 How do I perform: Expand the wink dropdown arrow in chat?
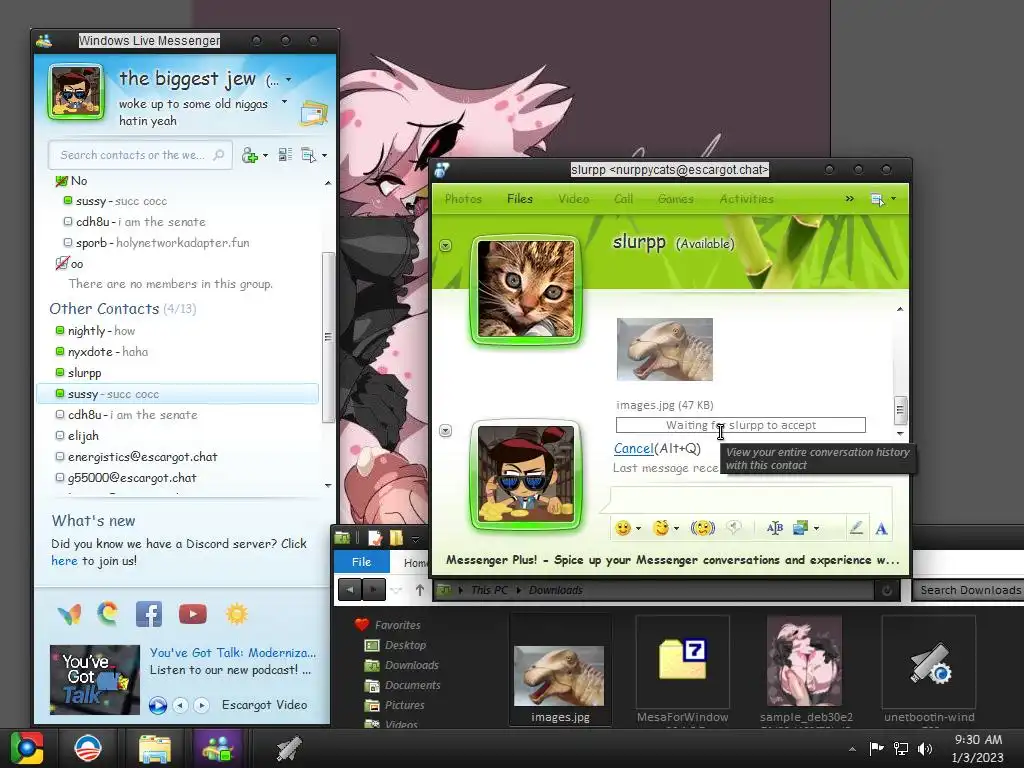point(676,528)
